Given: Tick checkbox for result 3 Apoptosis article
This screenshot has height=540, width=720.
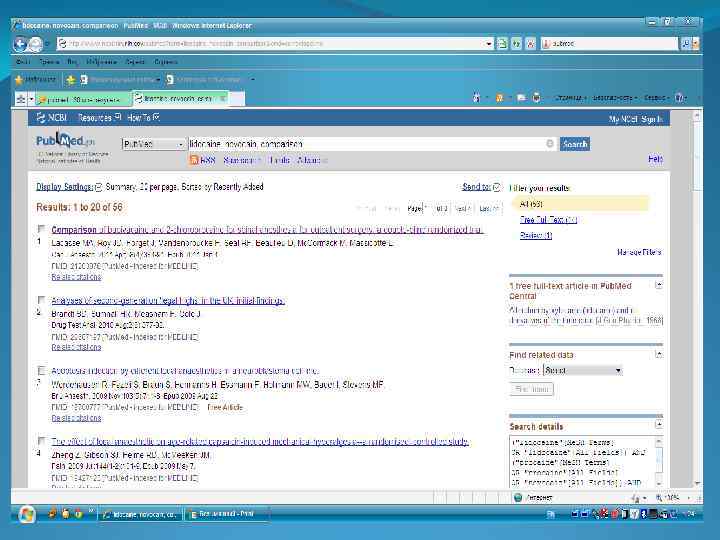Looking at the screenshot, I should 41,370.
